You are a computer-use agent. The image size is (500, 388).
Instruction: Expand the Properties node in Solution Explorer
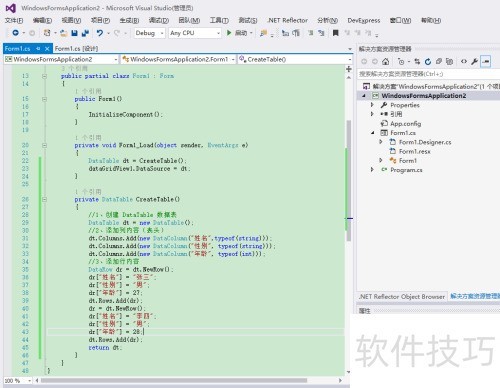click(372, 105)
